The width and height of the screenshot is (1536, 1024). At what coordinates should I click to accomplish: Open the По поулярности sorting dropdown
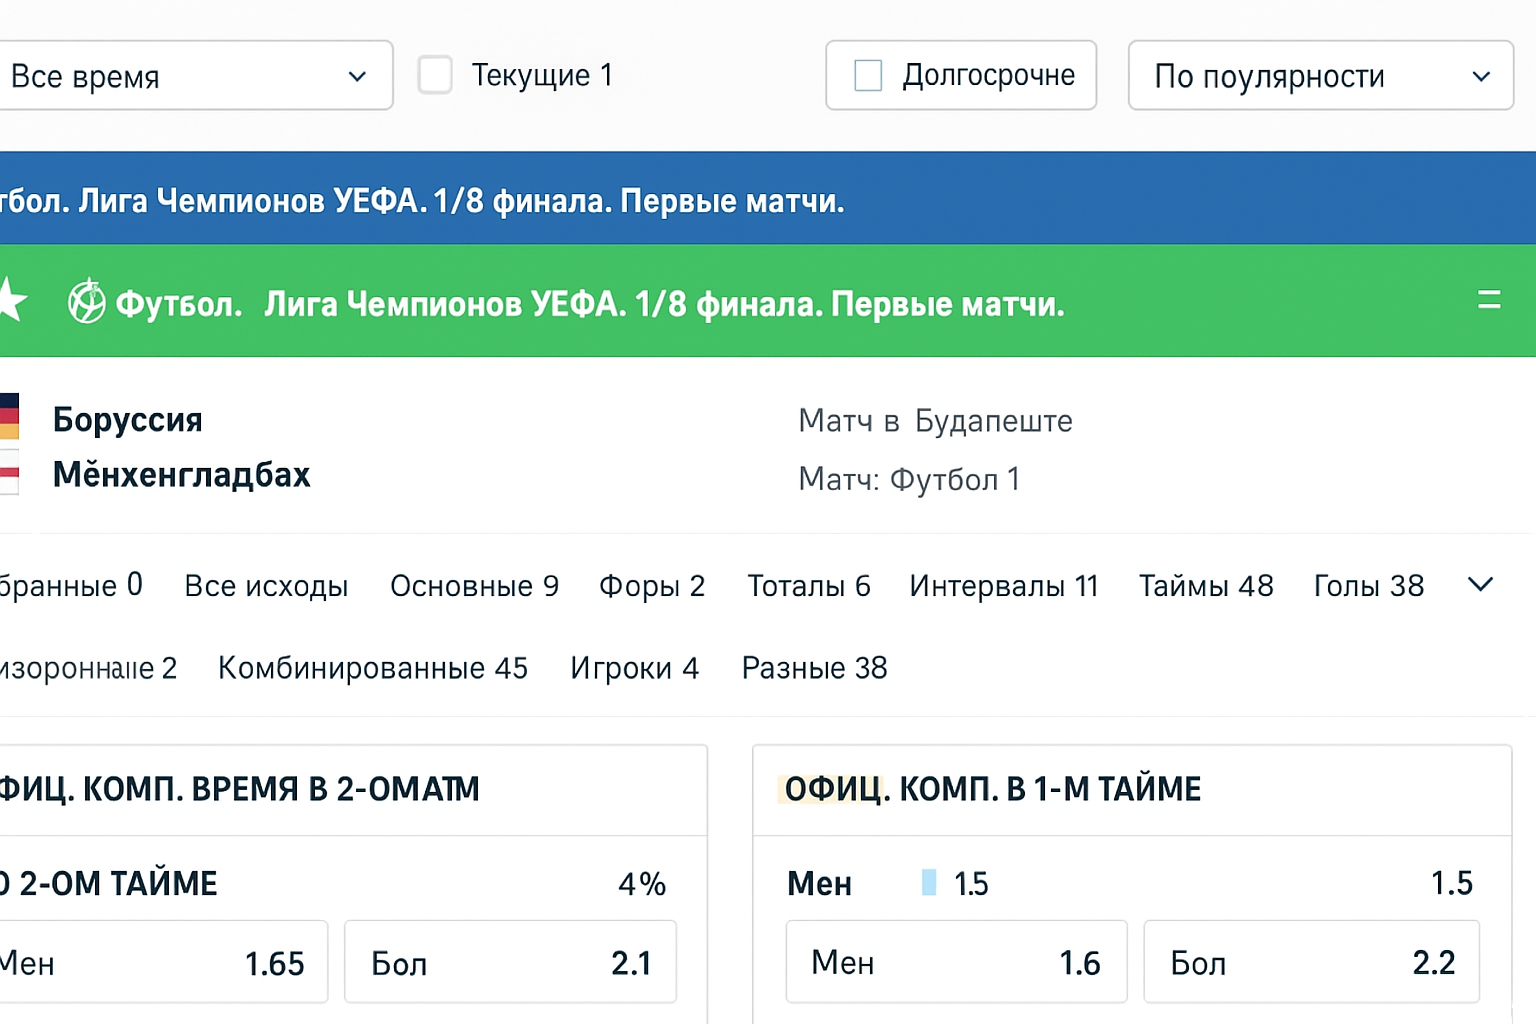pos(1320,75)
